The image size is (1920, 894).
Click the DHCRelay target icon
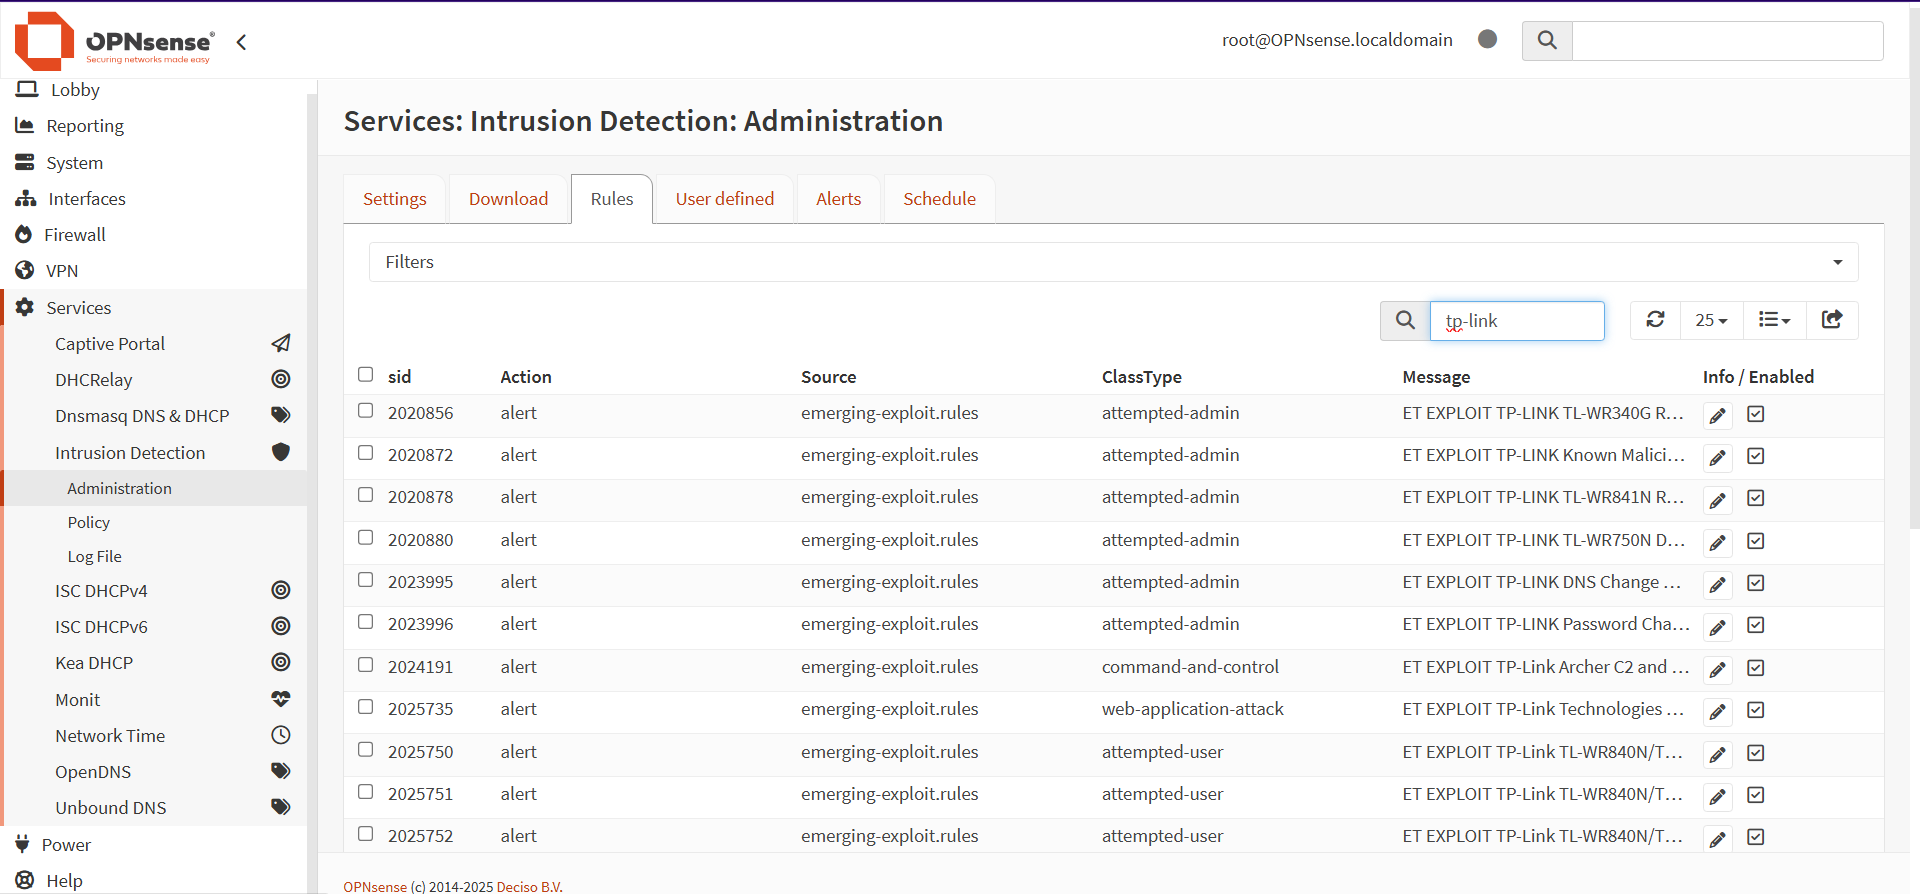point(281,379)
